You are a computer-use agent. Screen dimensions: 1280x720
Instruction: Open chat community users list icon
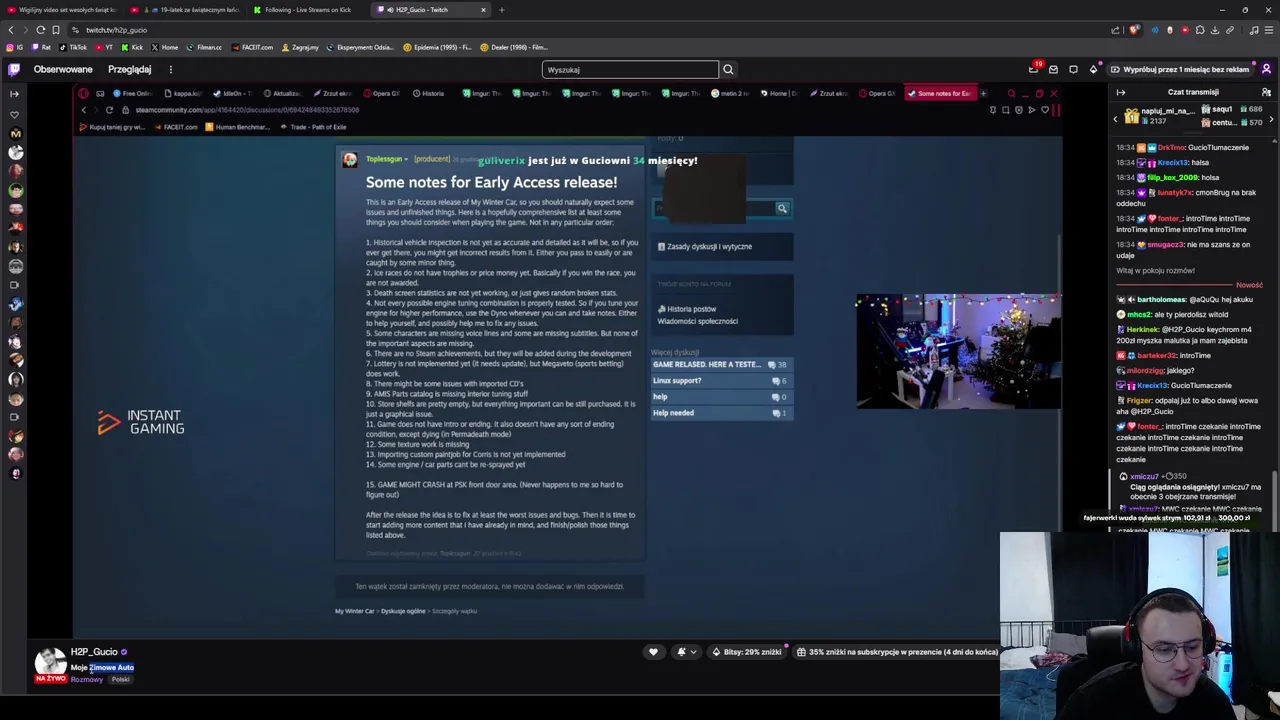[1266, 92]
